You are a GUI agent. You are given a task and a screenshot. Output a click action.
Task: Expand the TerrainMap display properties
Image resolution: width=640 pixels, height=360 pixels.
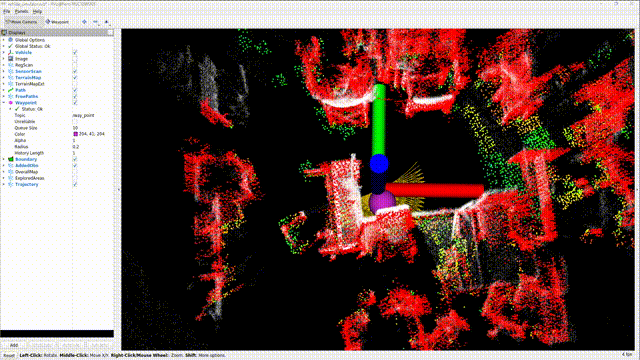tap(4, 78)
